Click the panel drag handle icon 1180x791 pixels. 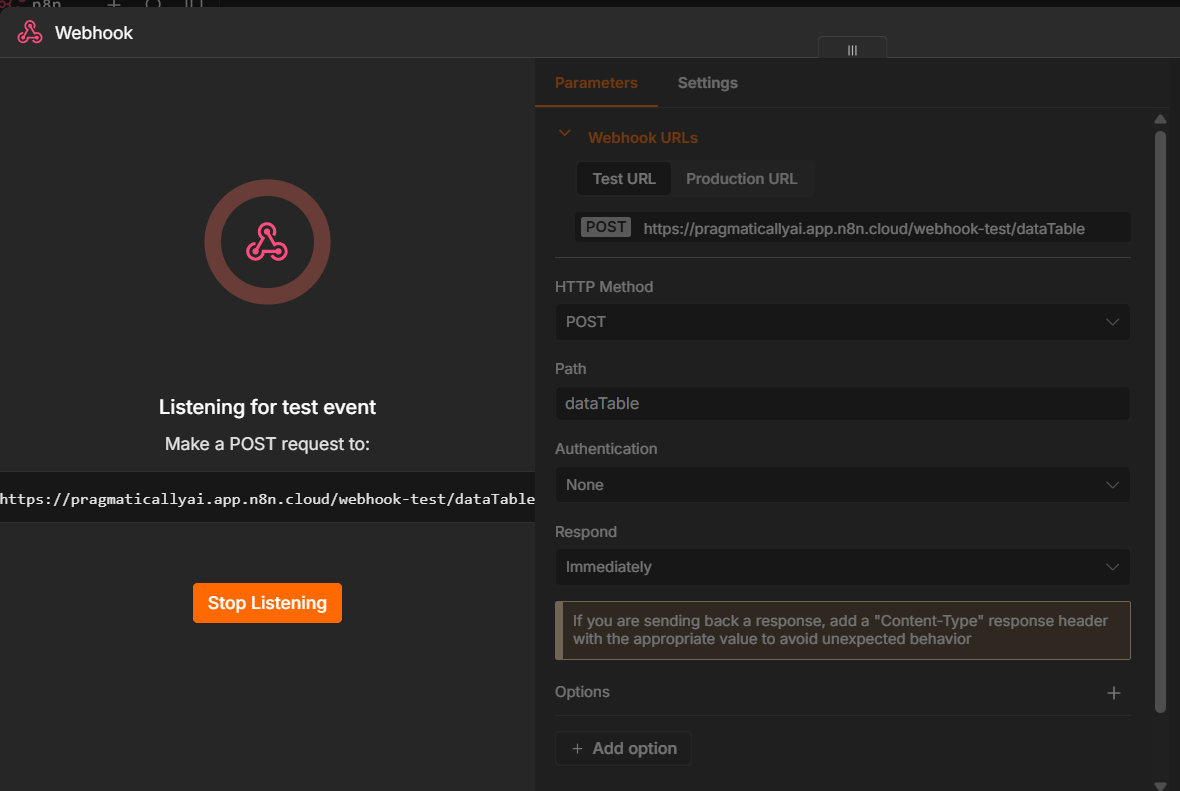pos(852,50)
